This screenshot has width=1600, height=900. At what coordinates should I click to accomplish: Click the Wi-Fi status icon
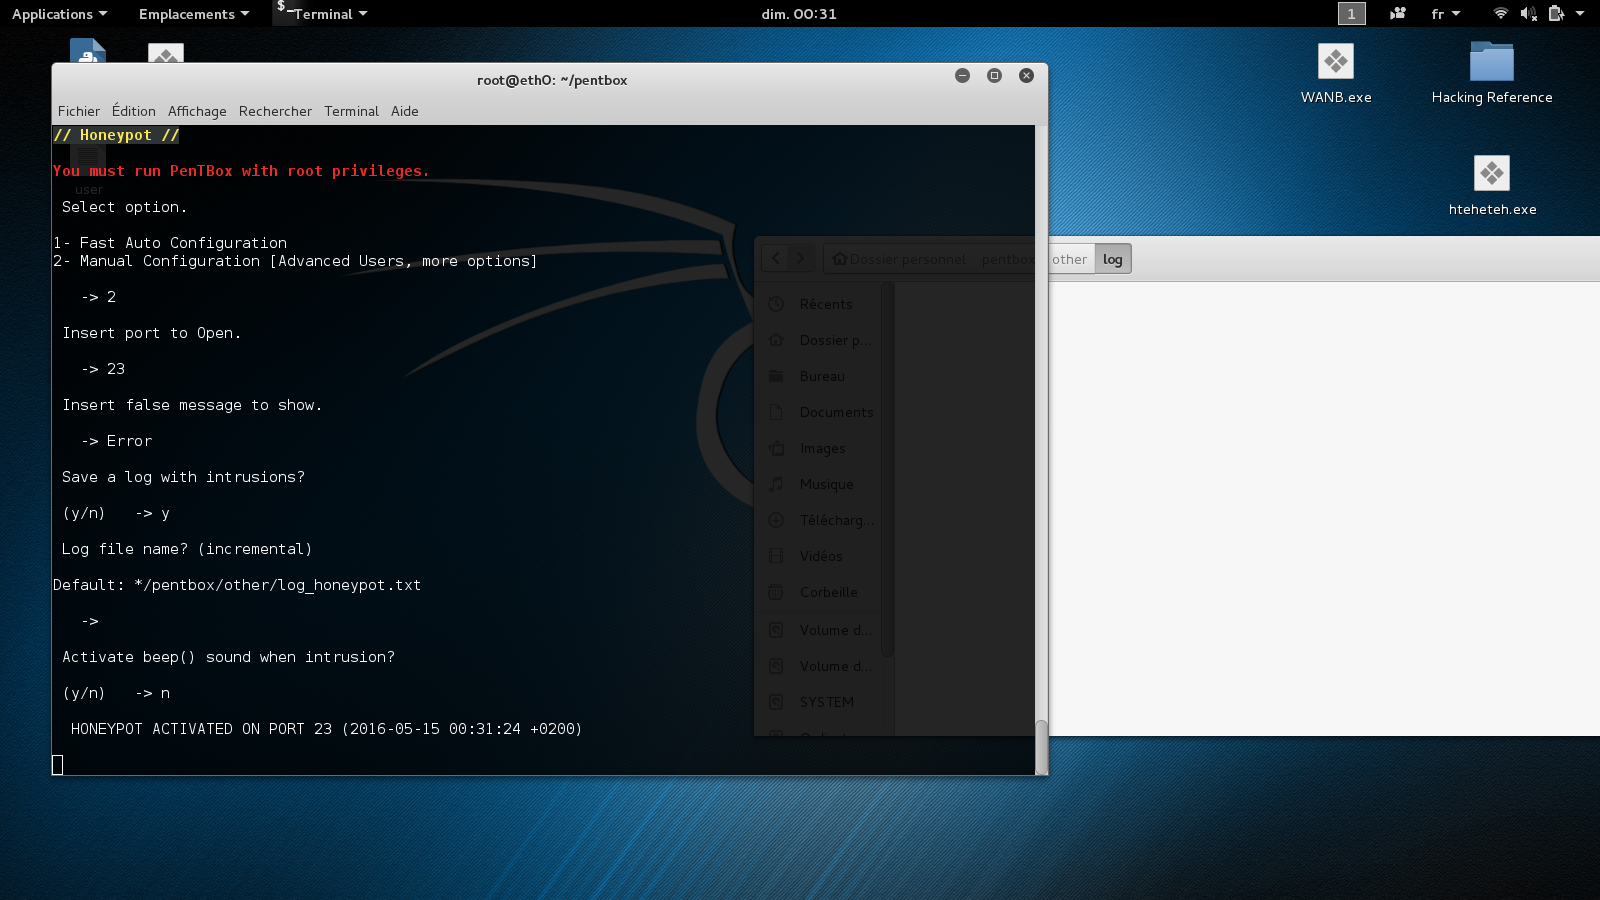[x=1500, y=14]
